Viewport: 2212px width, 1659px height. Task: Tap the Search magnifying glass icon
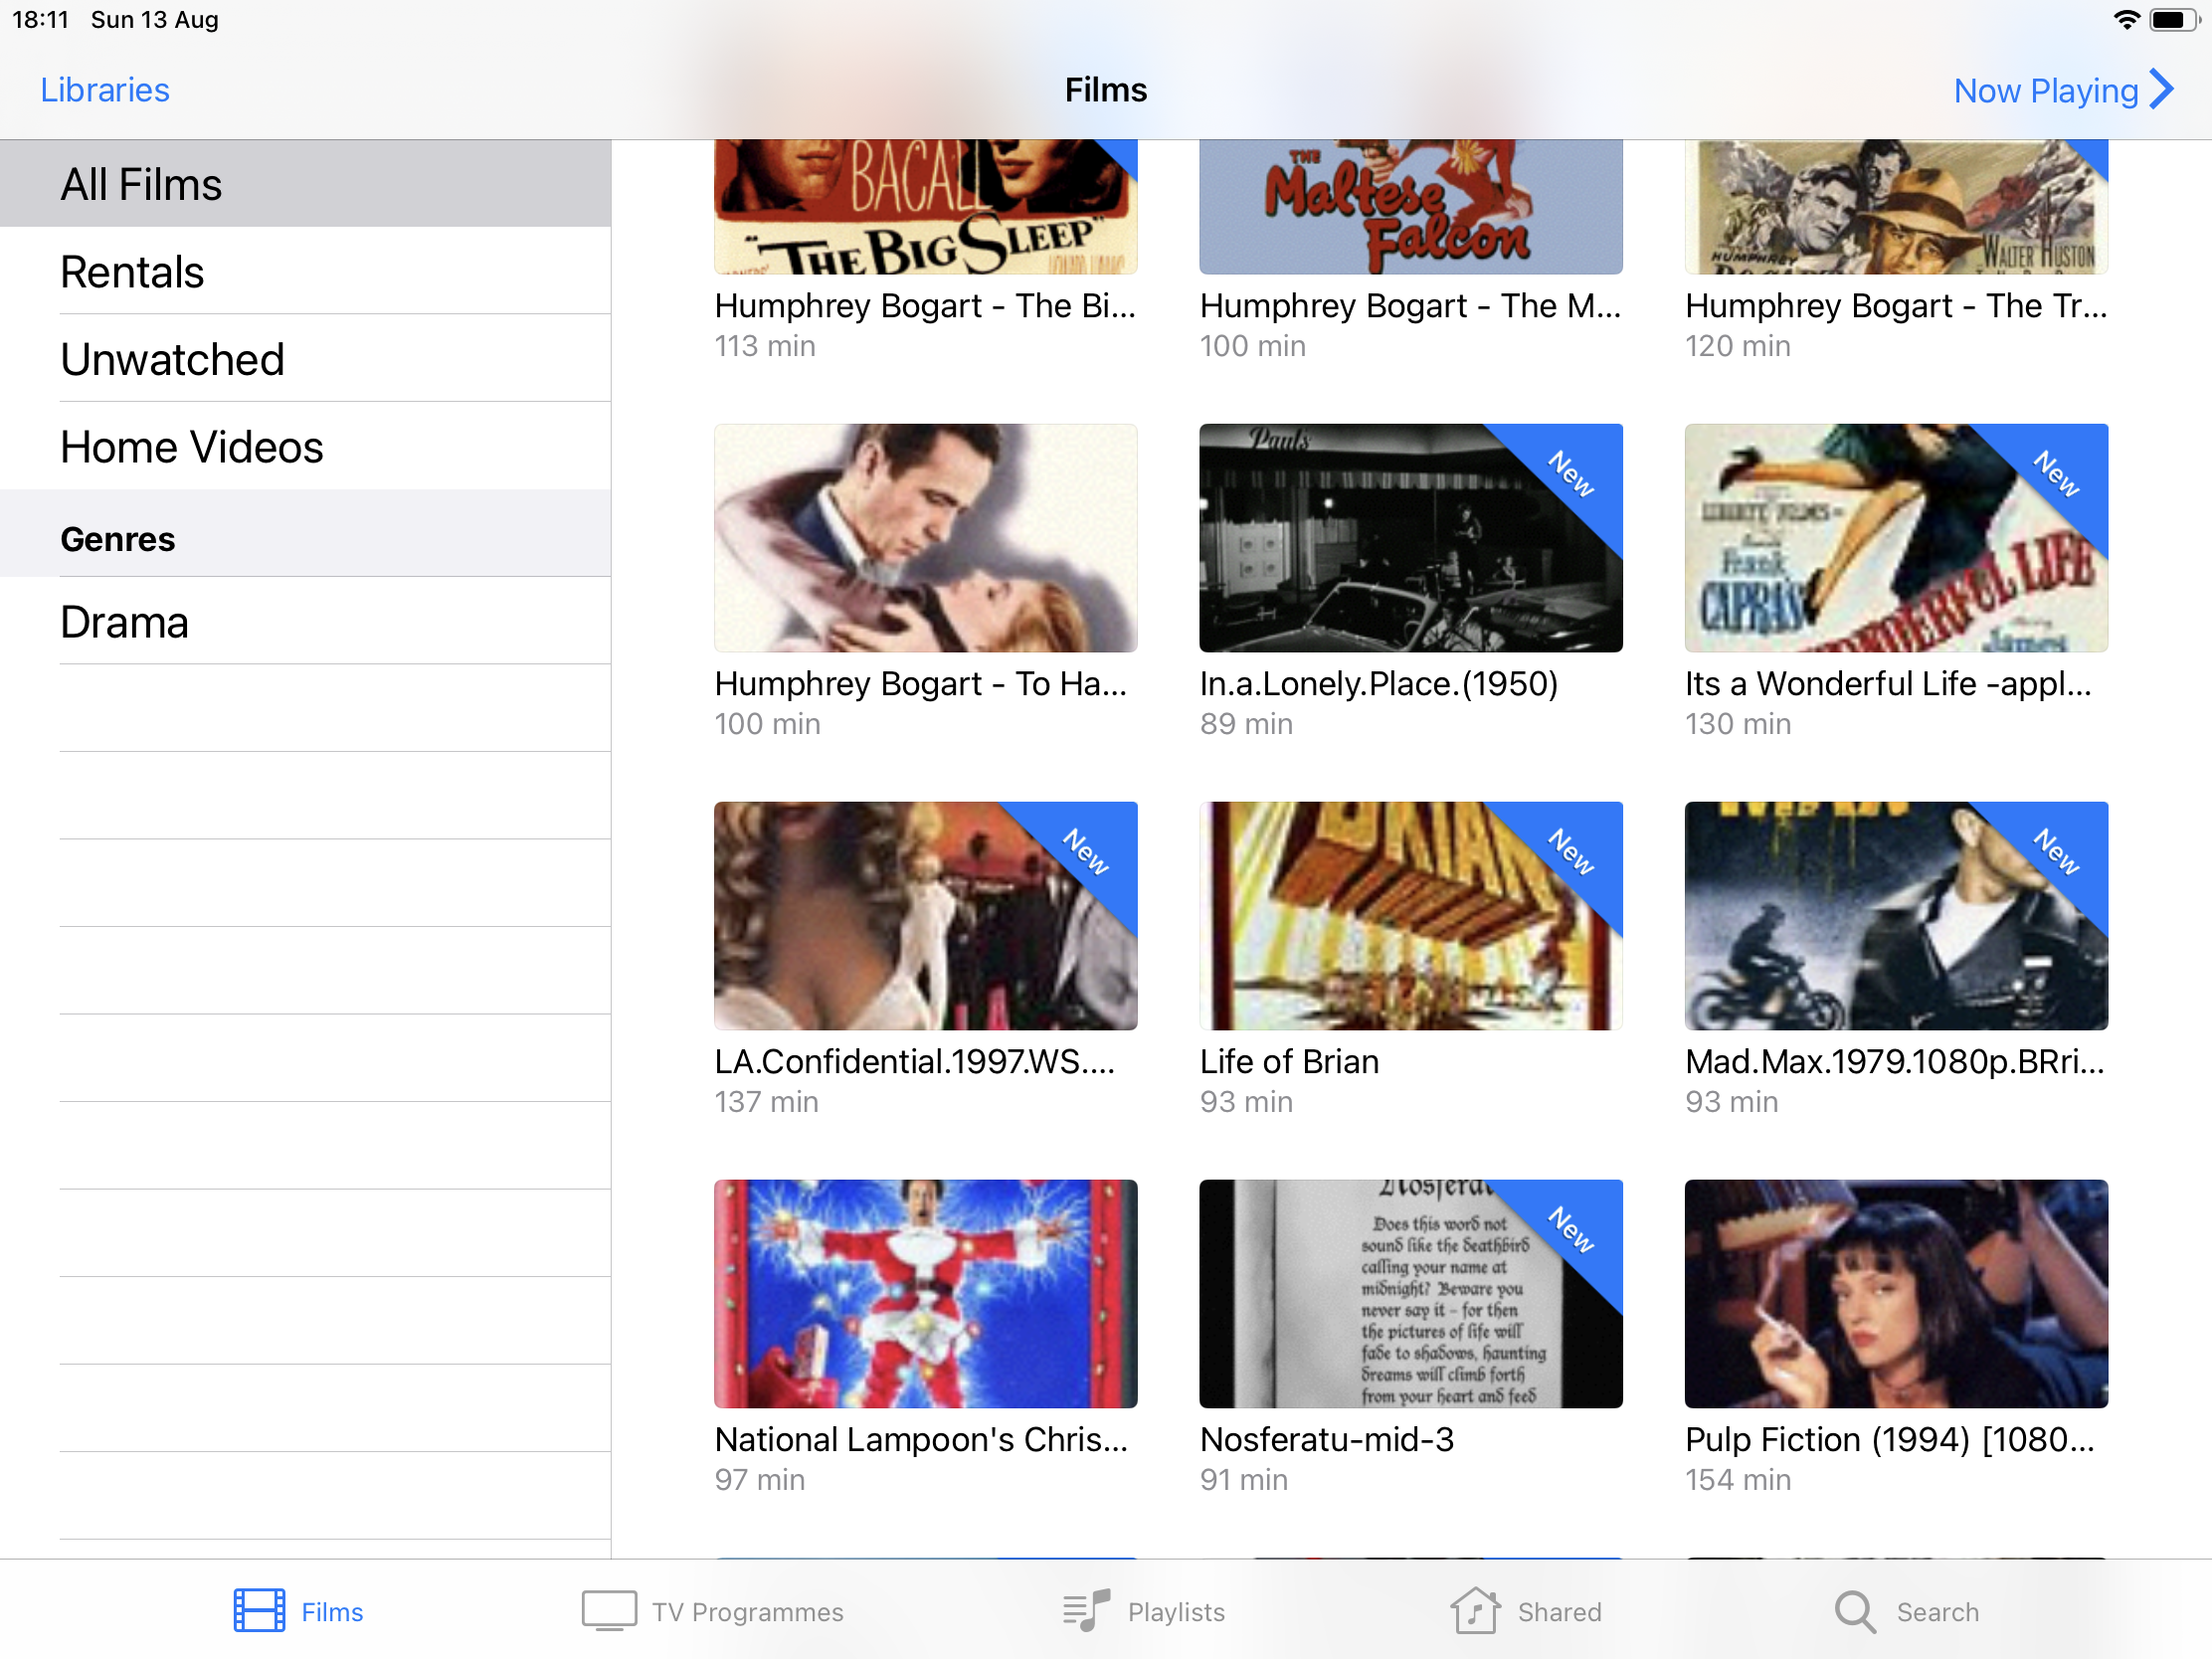[1855, 1611]
